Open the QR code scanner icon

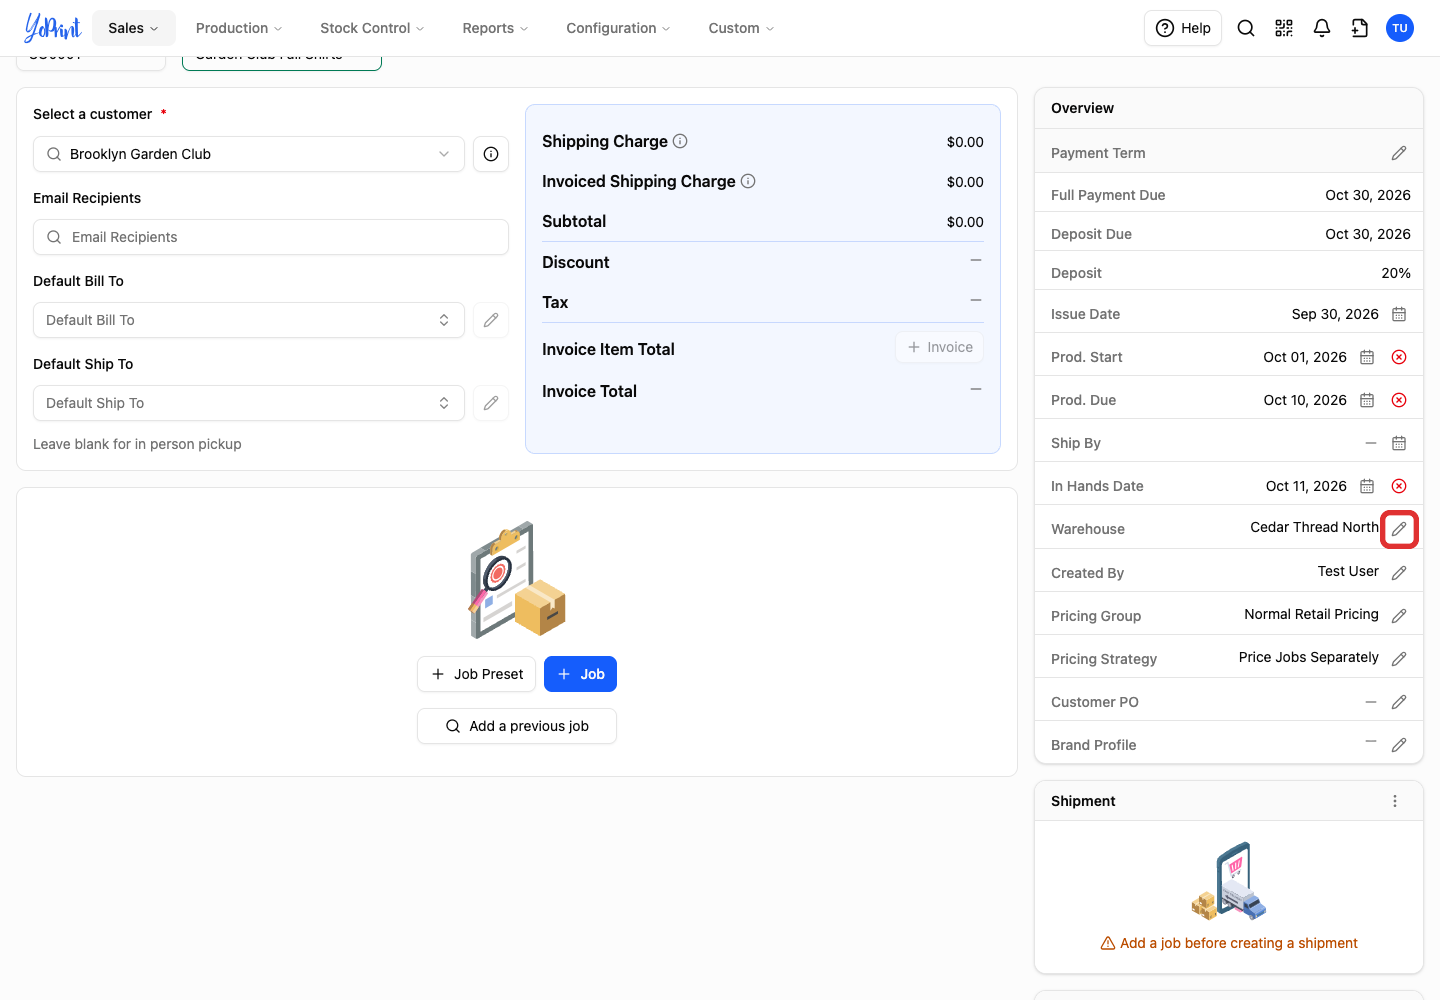[x=1284, y=28]
